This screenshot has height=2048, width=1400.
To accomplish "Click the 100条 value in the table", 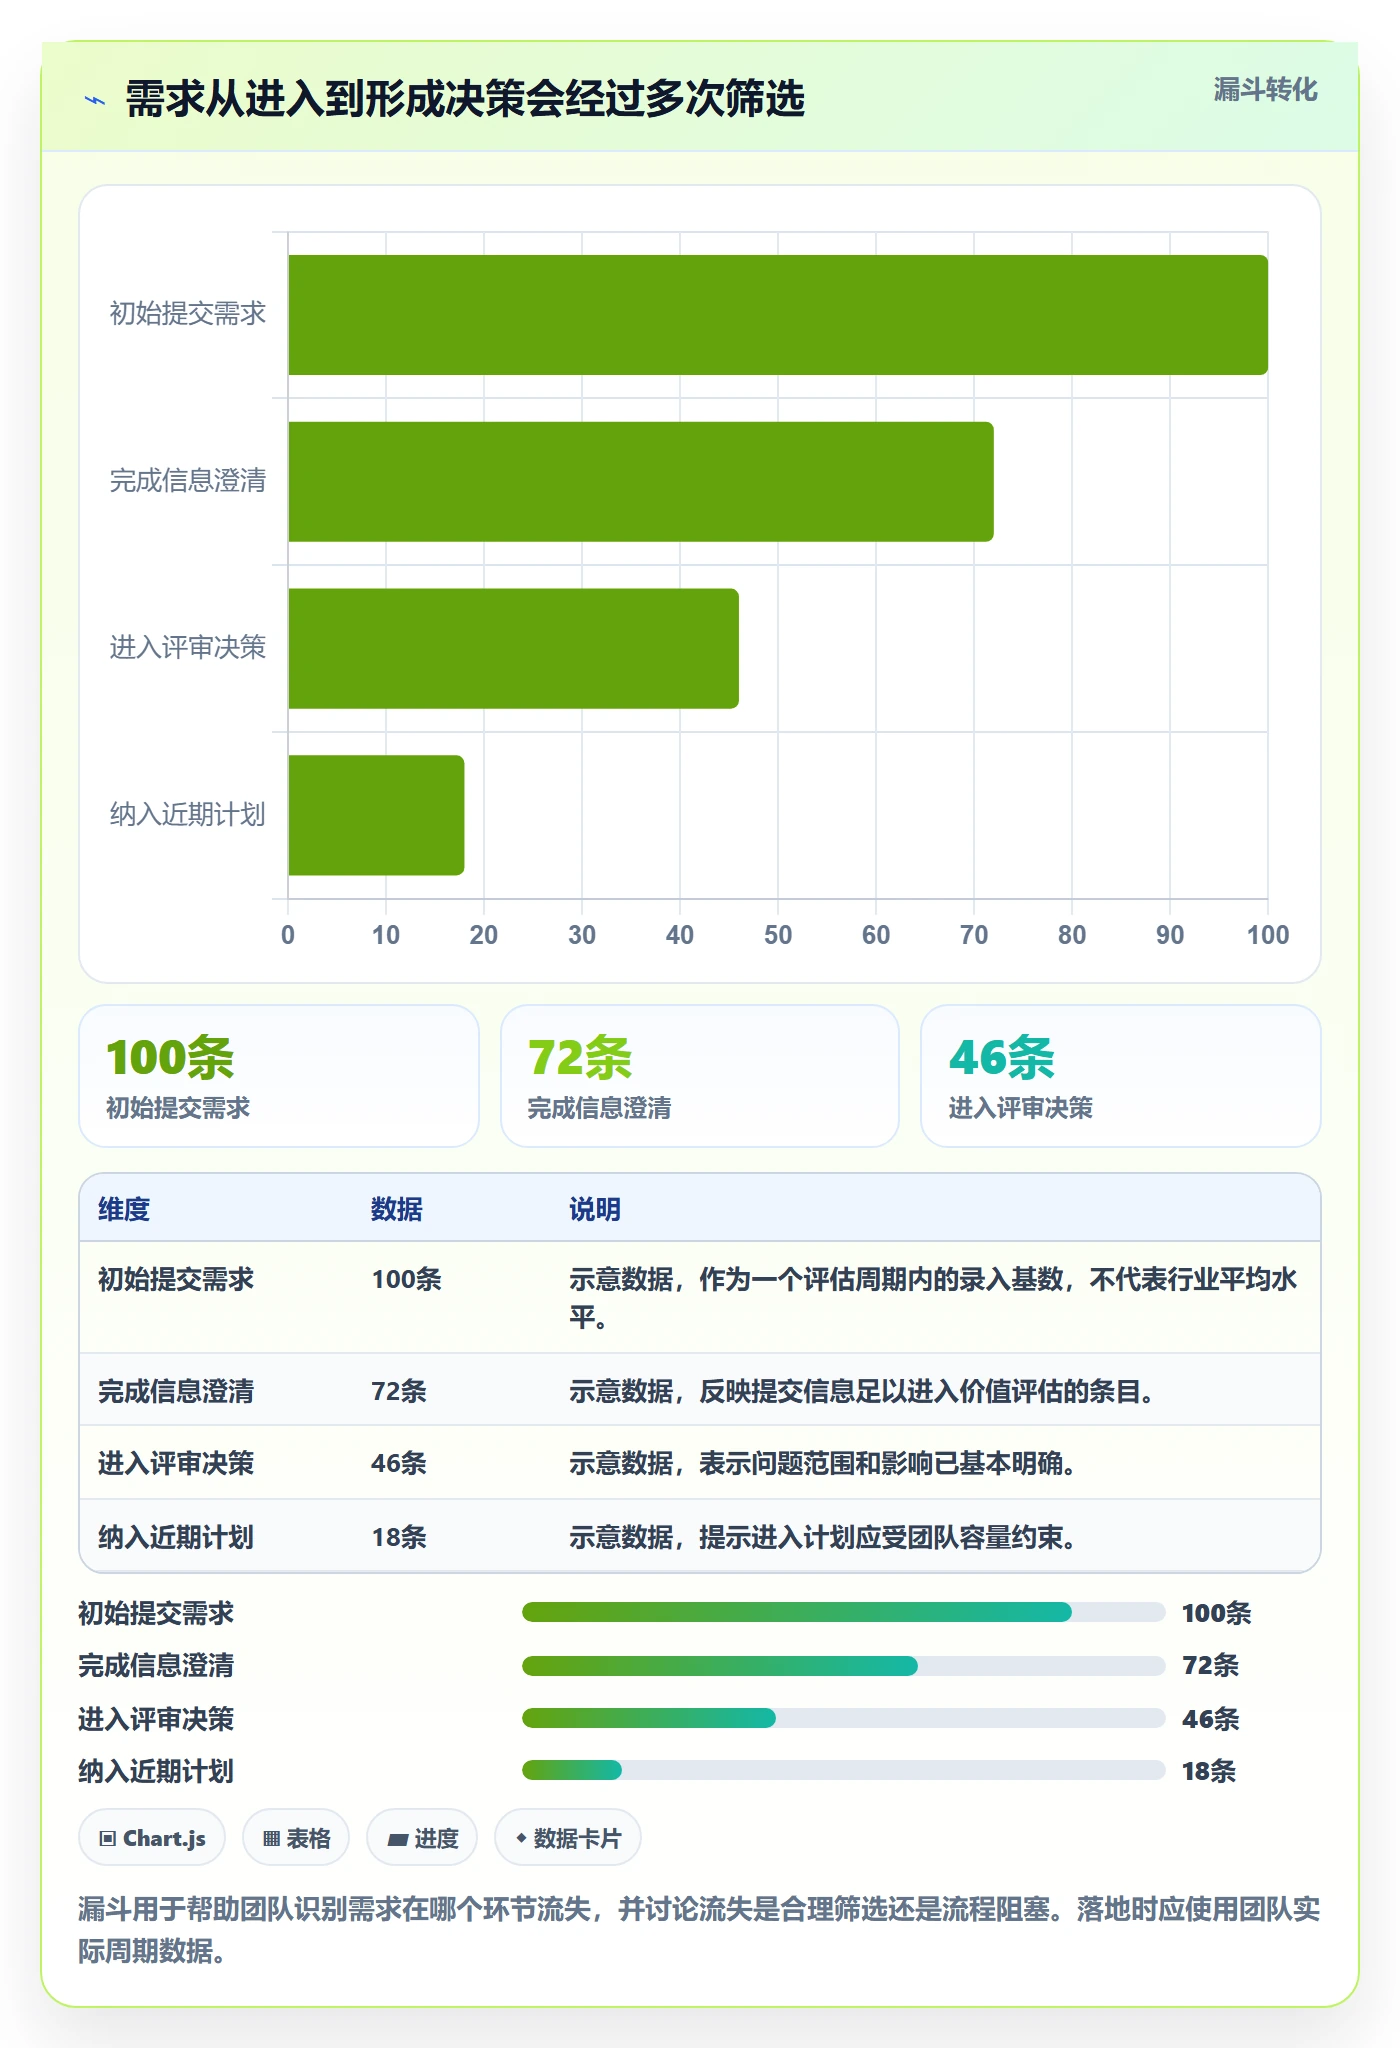I will pos(406,1279).
